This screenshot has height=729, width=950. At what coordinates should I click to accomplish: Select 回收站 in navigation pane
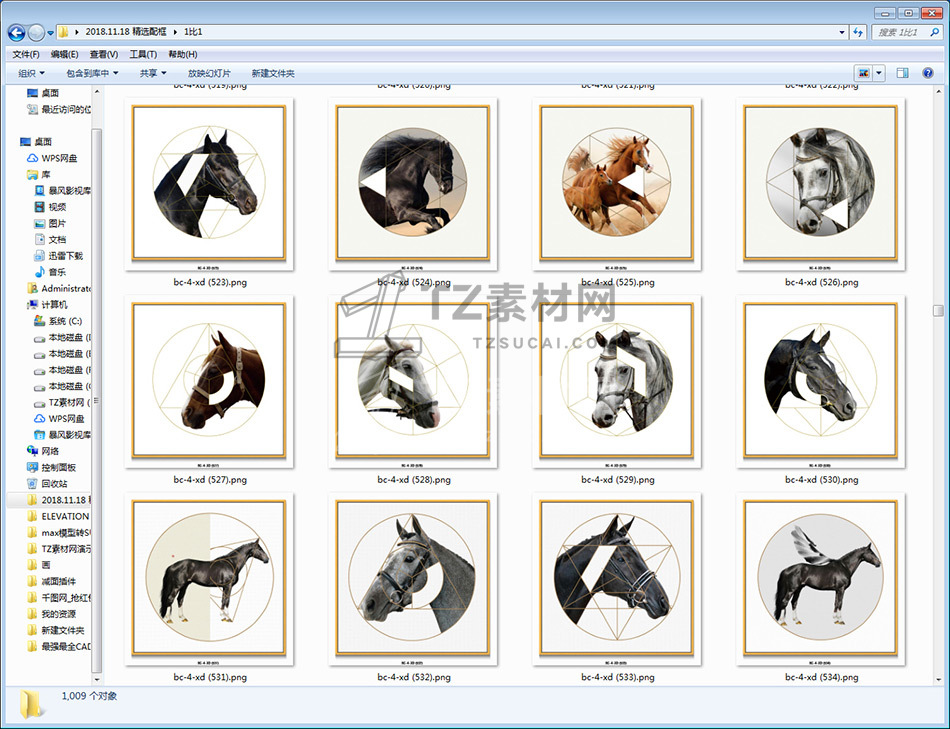tap(47, 484)
